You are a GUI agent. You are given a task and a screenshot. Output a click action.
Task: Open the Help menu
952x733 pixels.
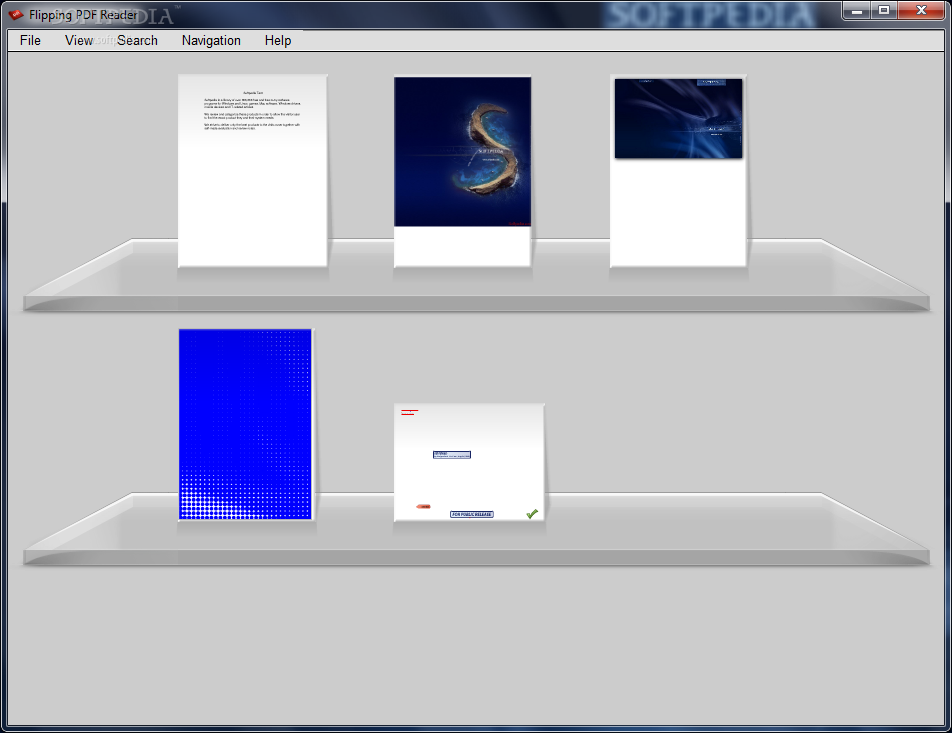point(278,40)
